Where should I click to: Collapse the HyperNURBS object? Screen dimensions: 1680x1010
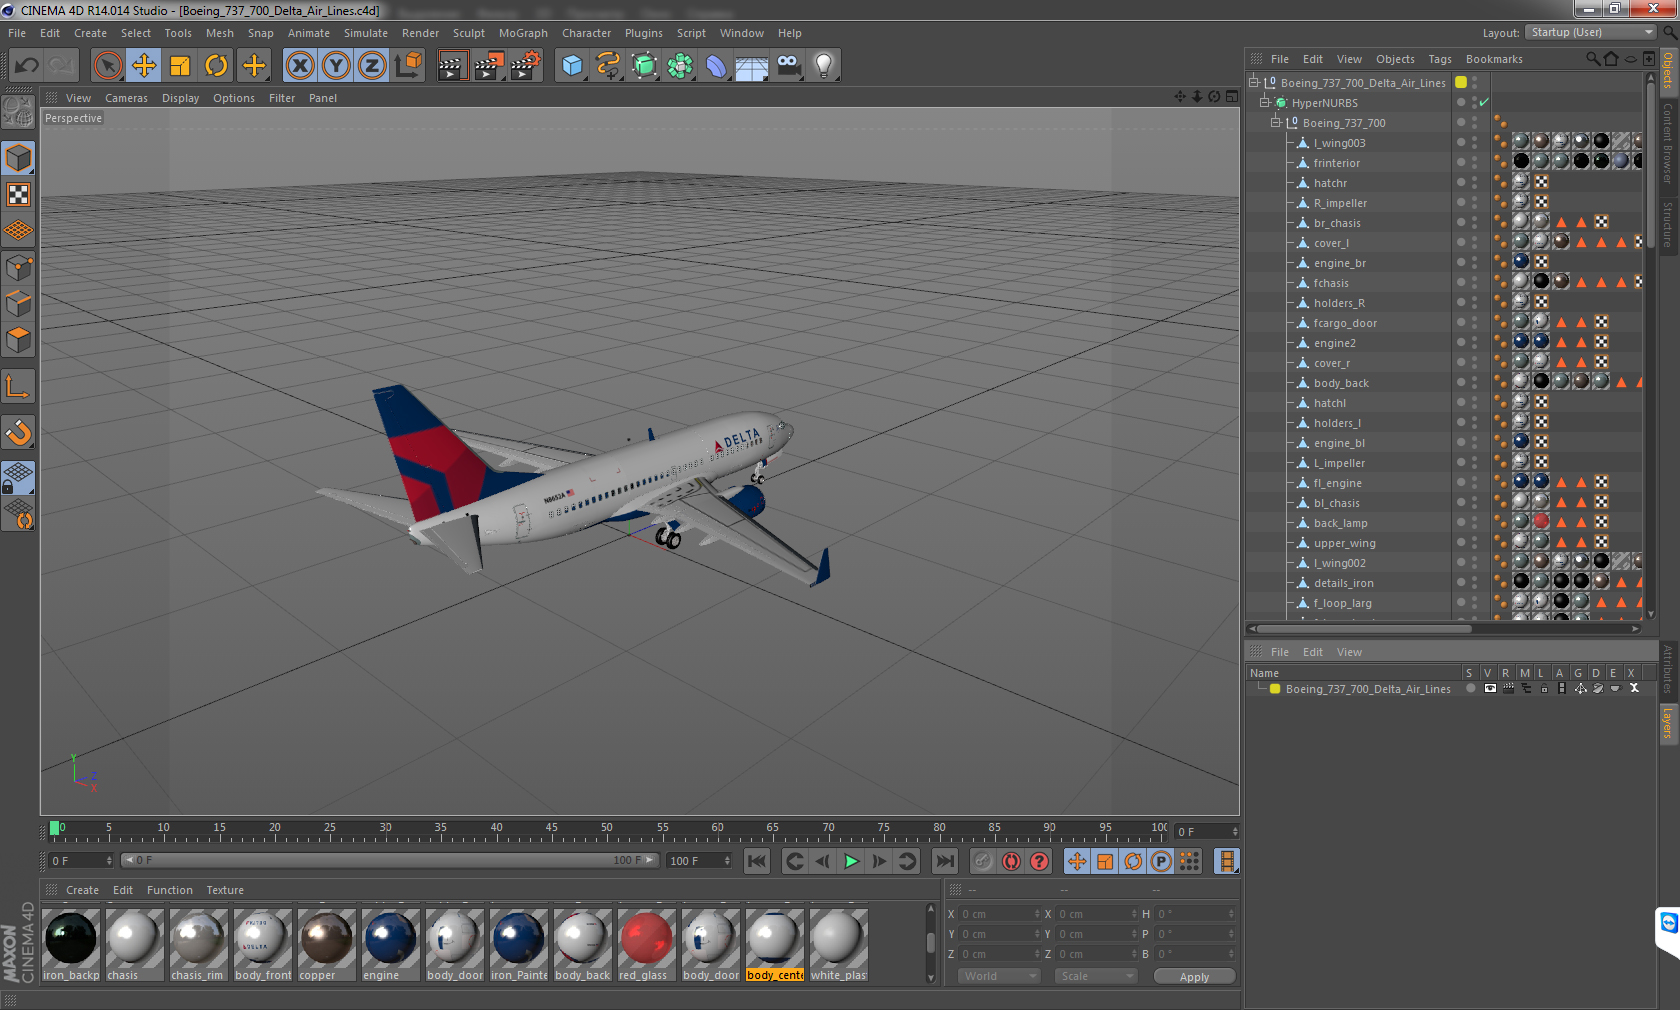pos(1265,102)
